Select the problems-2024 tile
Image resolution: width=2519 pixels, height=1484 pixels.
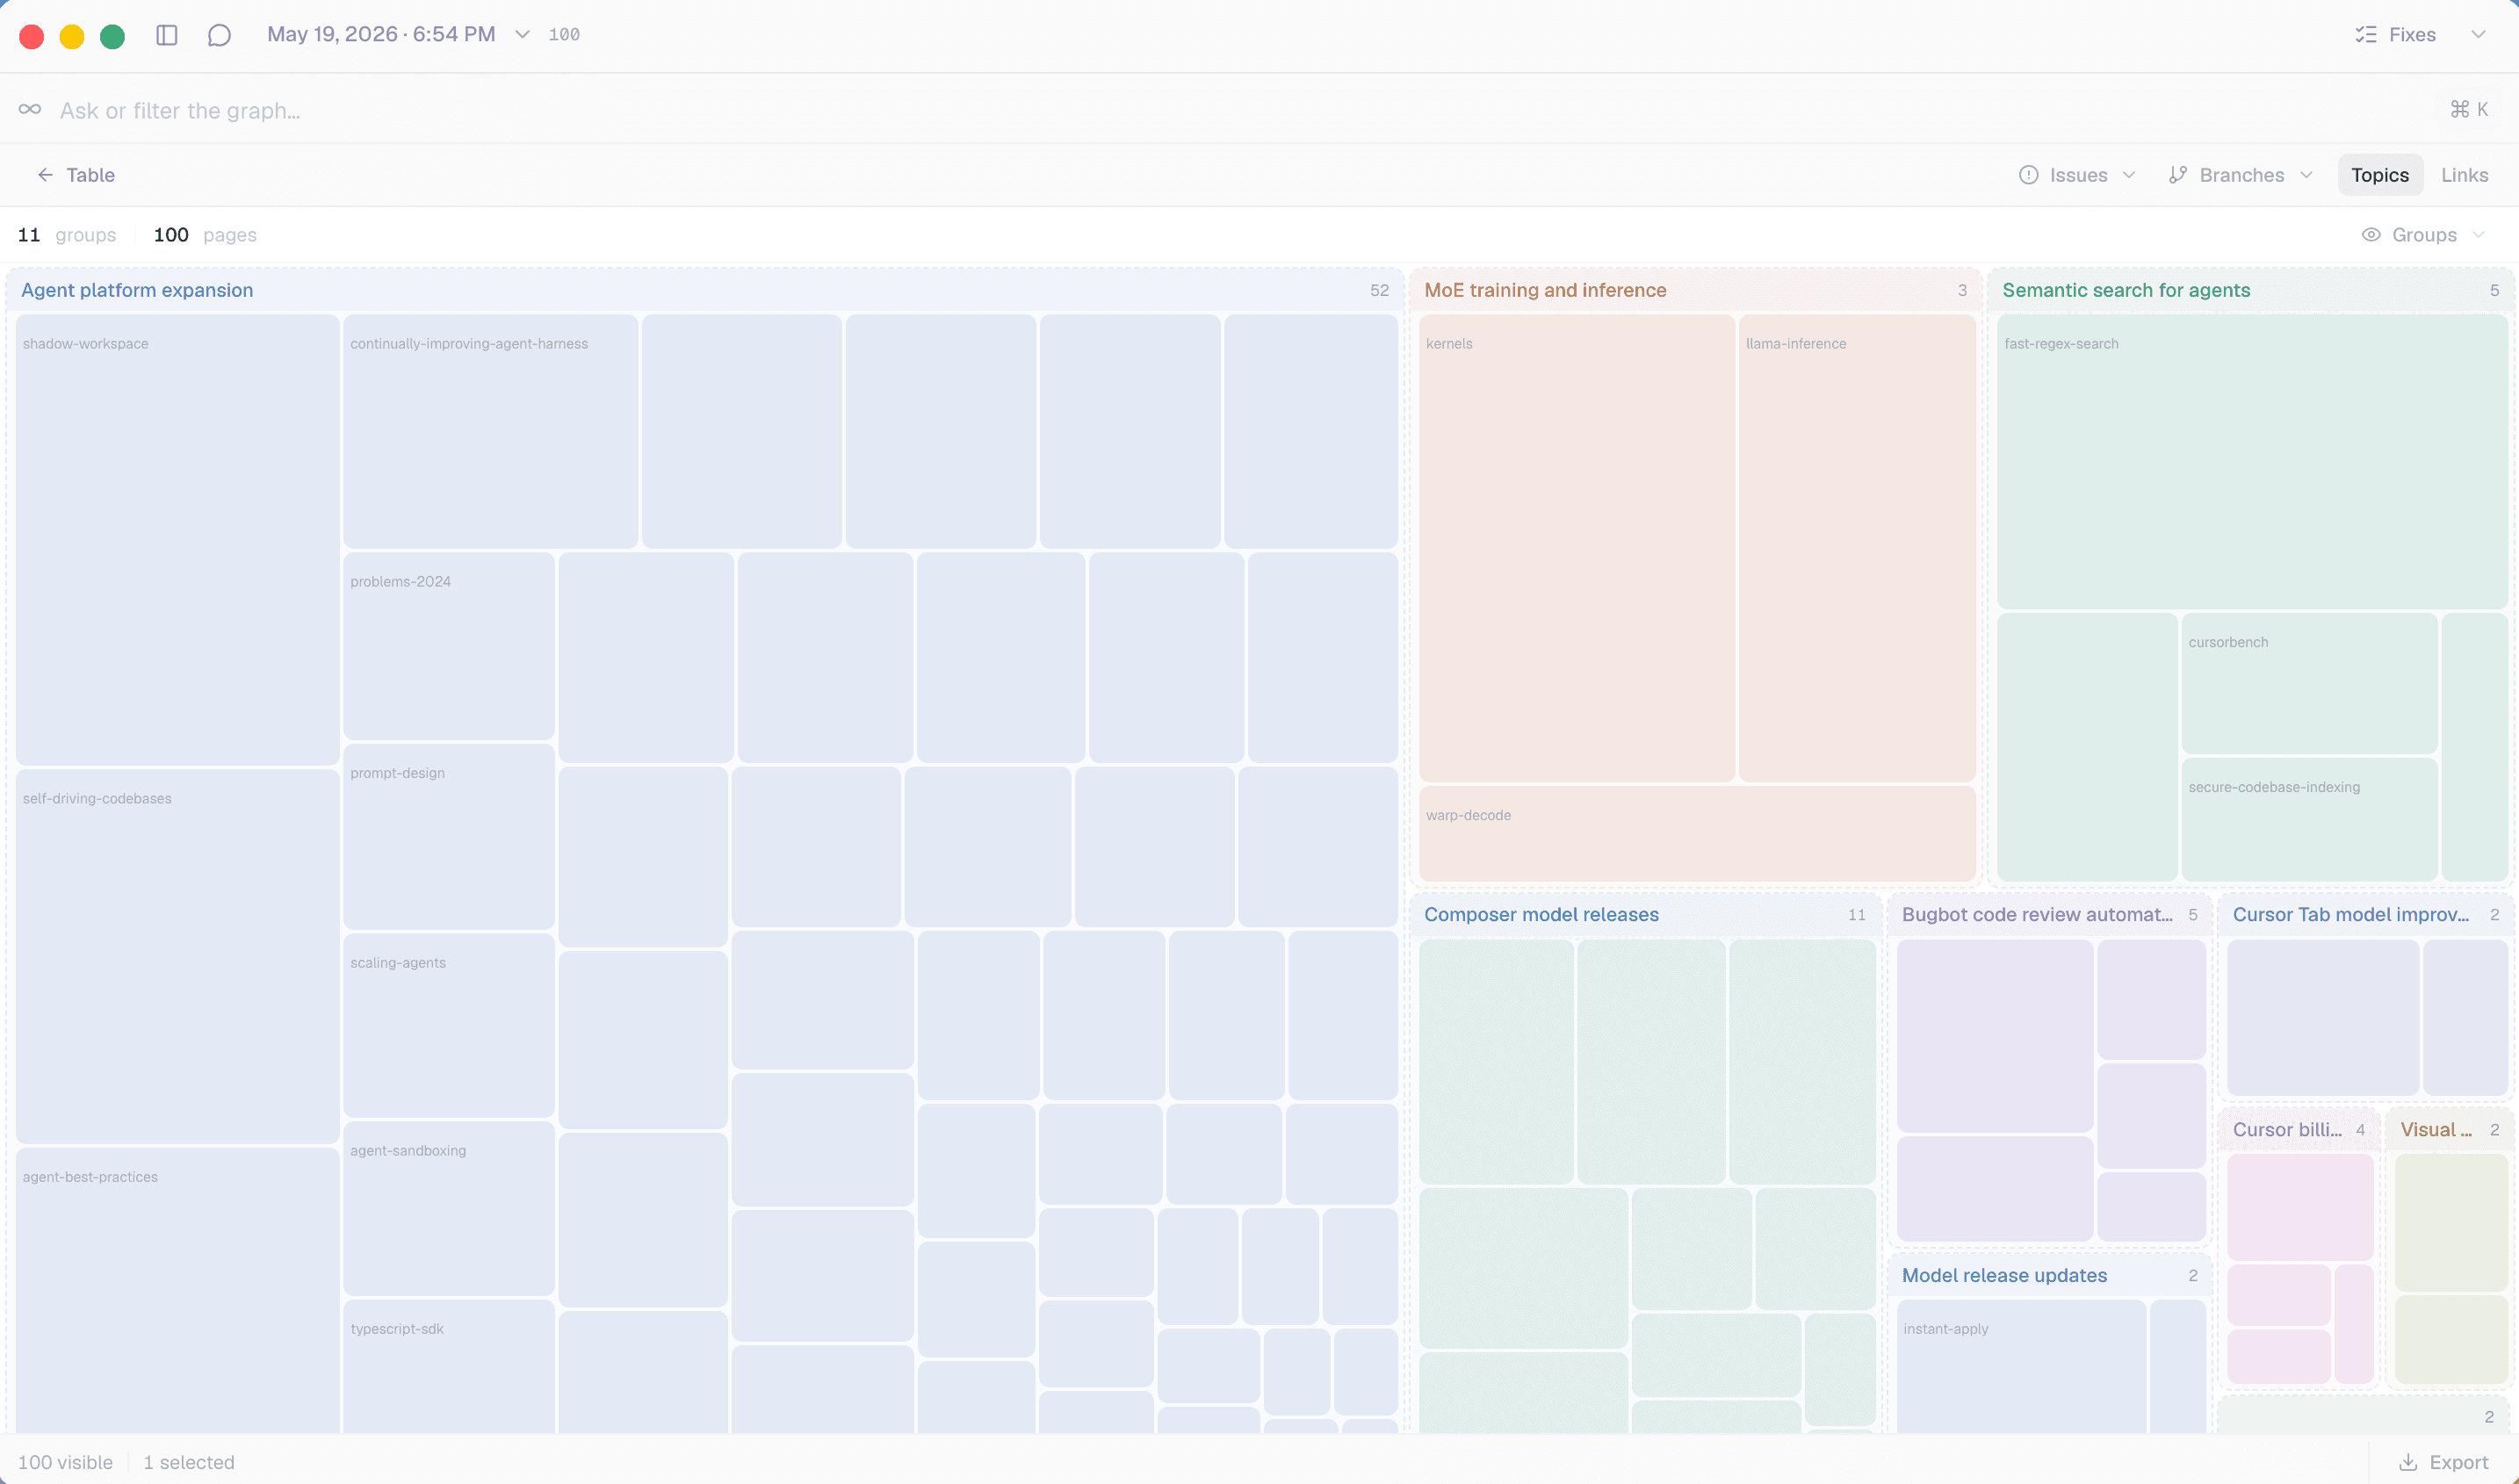(448, 646)
